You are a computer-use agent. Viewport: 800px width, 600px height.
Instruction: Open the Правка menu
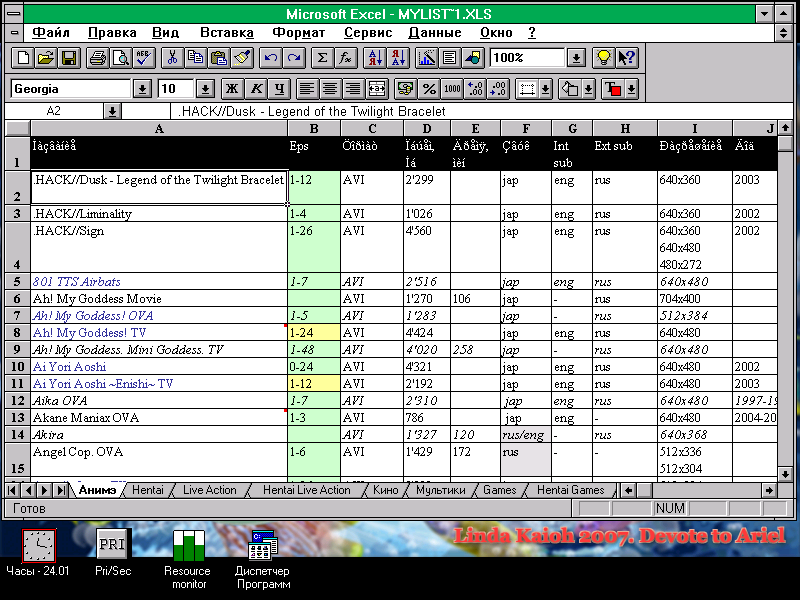[112, 33]
